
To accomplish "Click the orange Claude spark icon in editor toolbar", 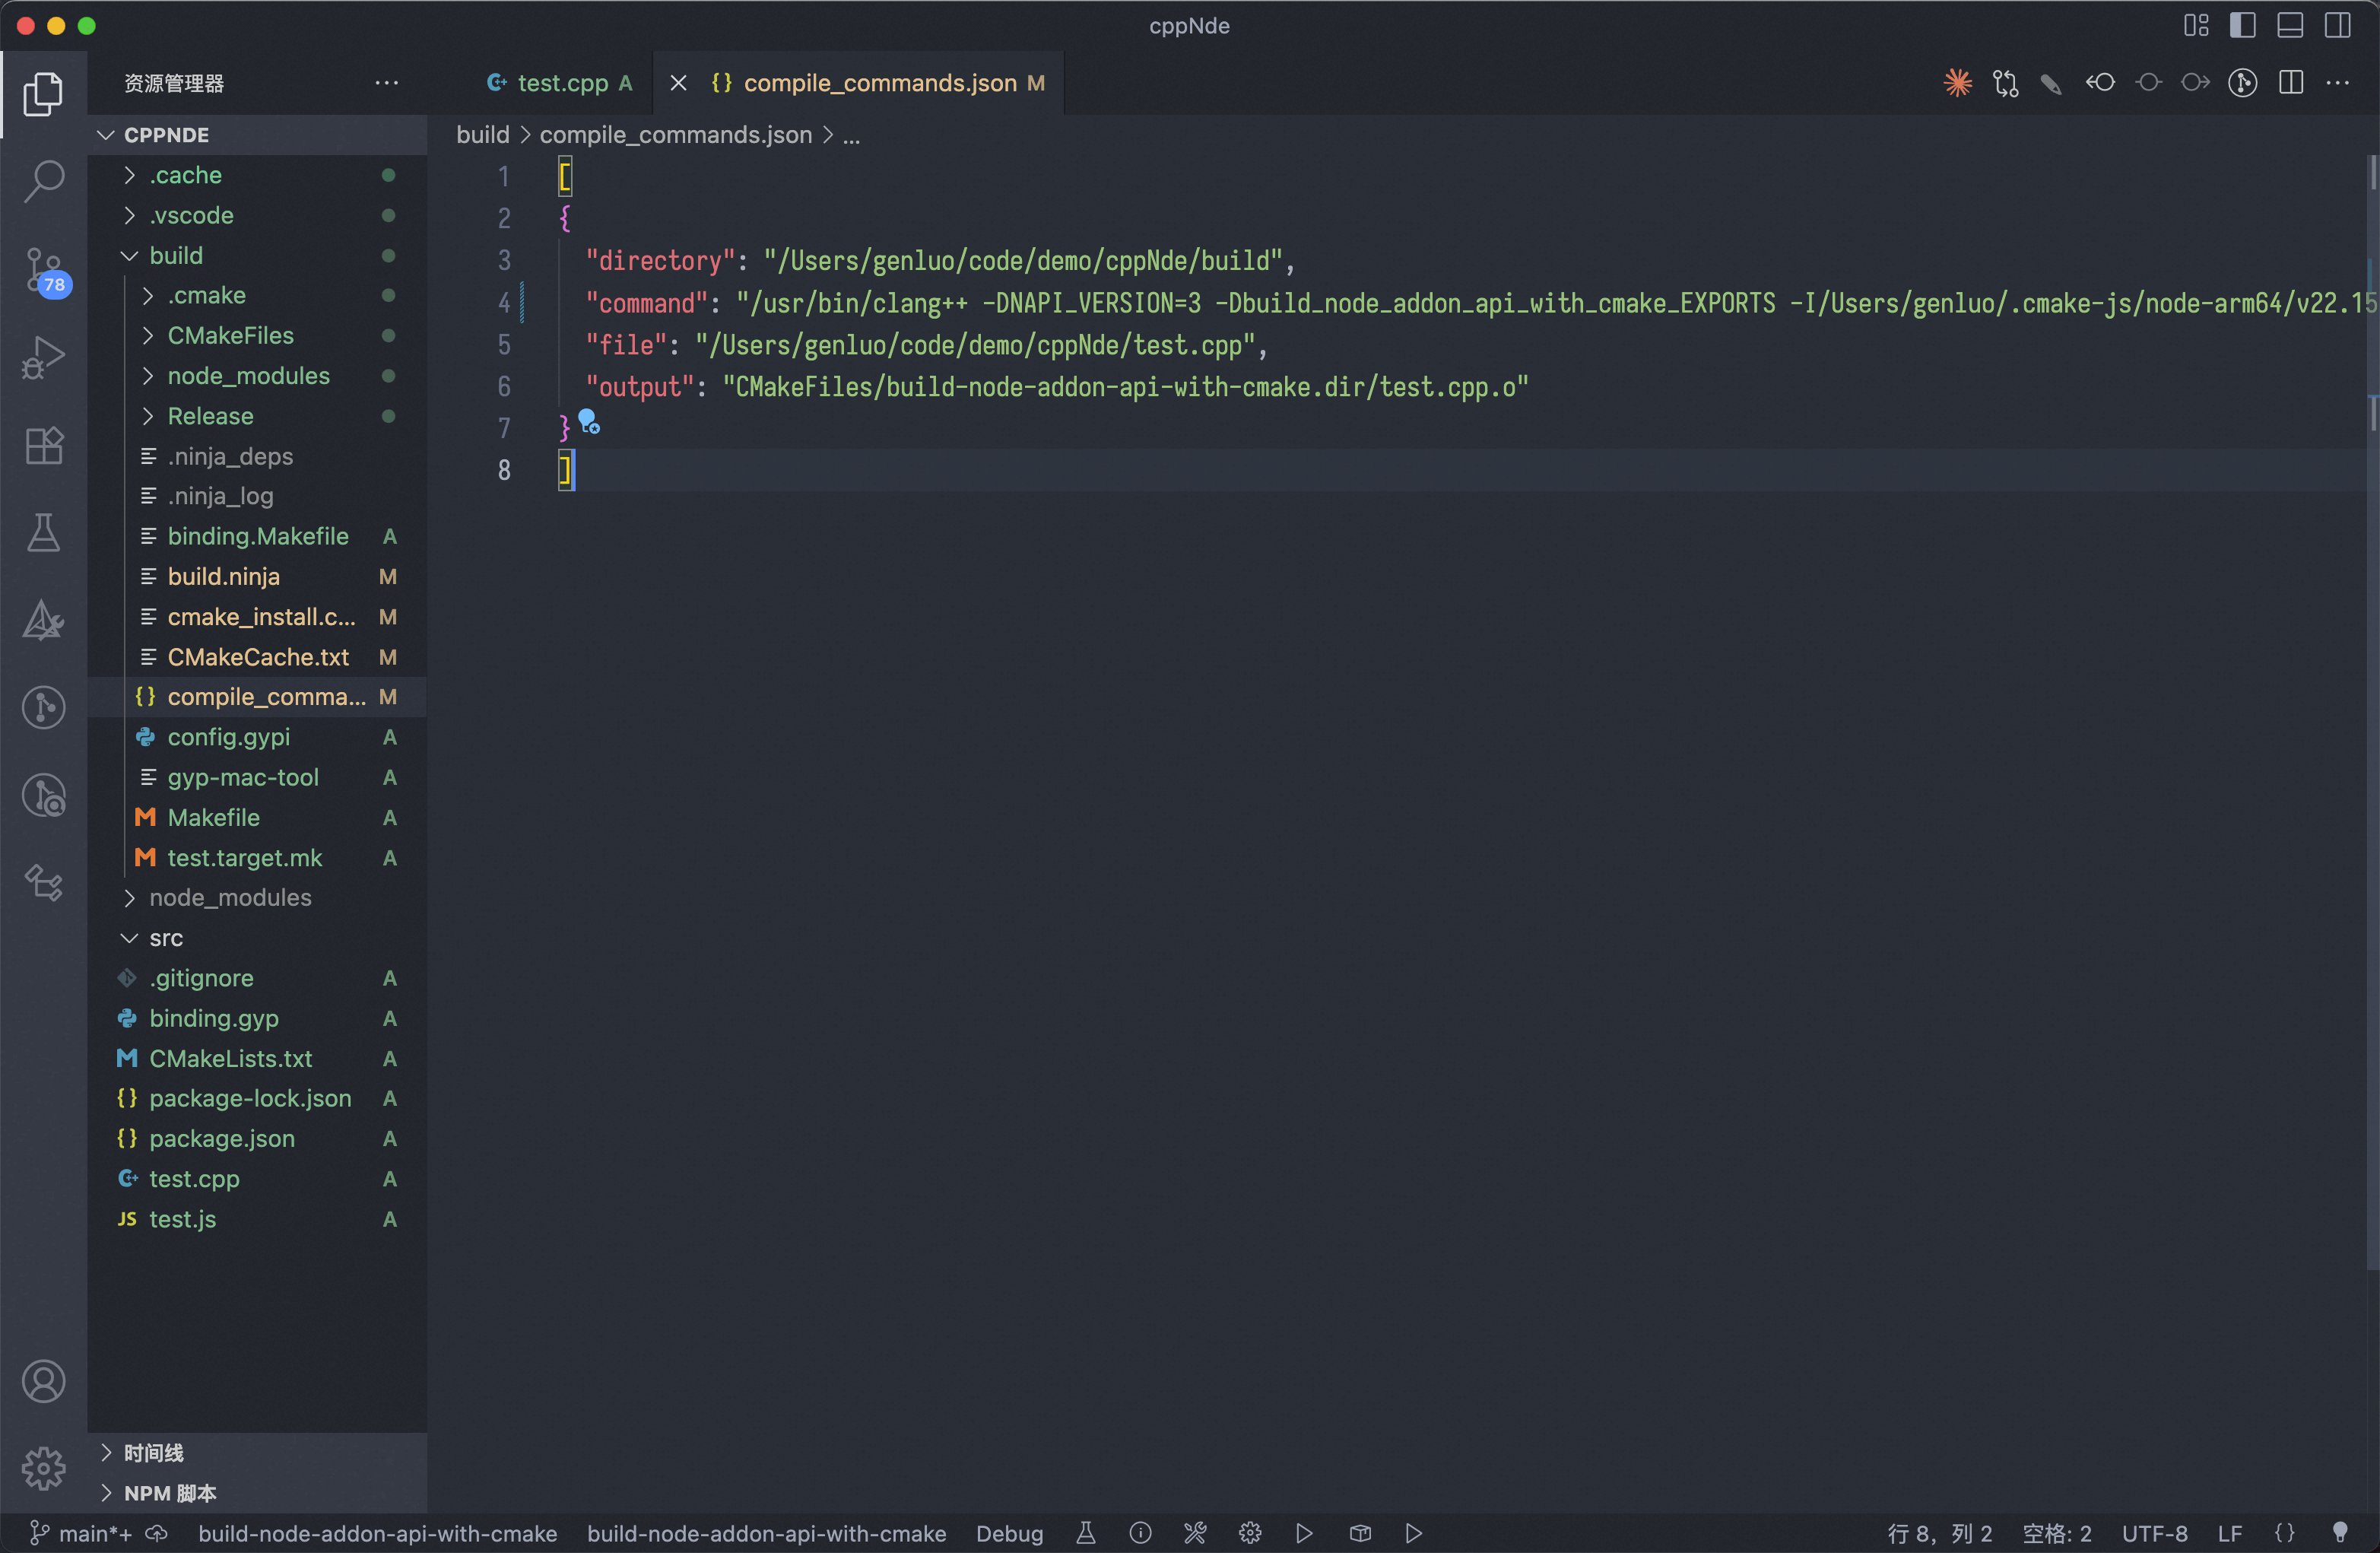I will point(1957,83).
